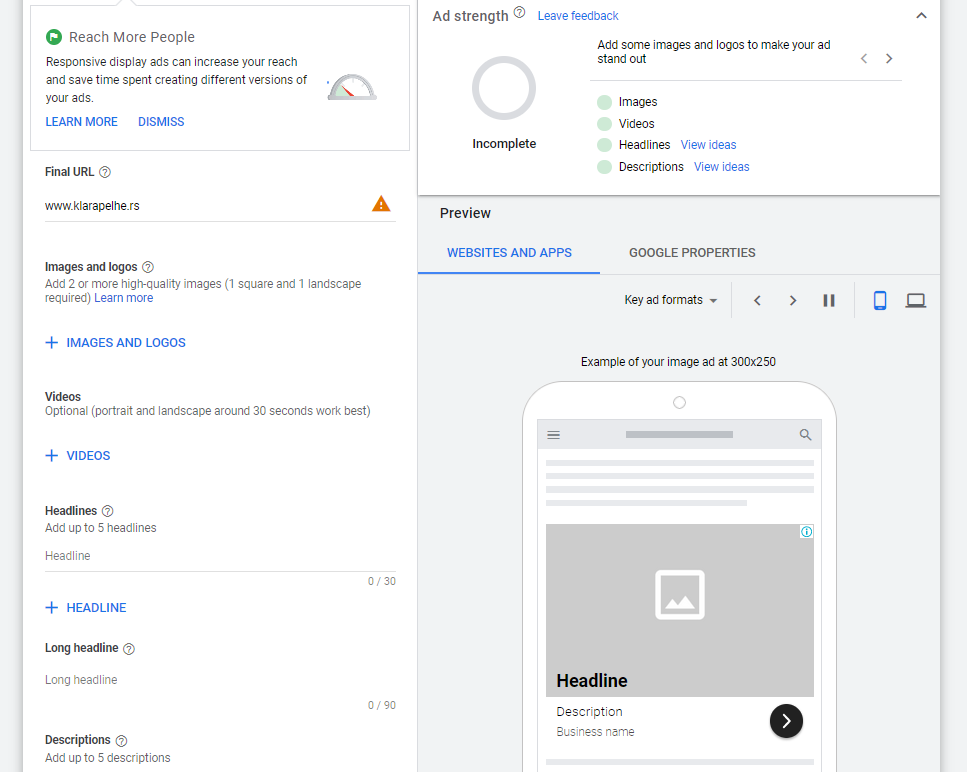Viewport: 967px width, 772px height.
Task: Click the Final URL help icon
Action: click(105, 172)
